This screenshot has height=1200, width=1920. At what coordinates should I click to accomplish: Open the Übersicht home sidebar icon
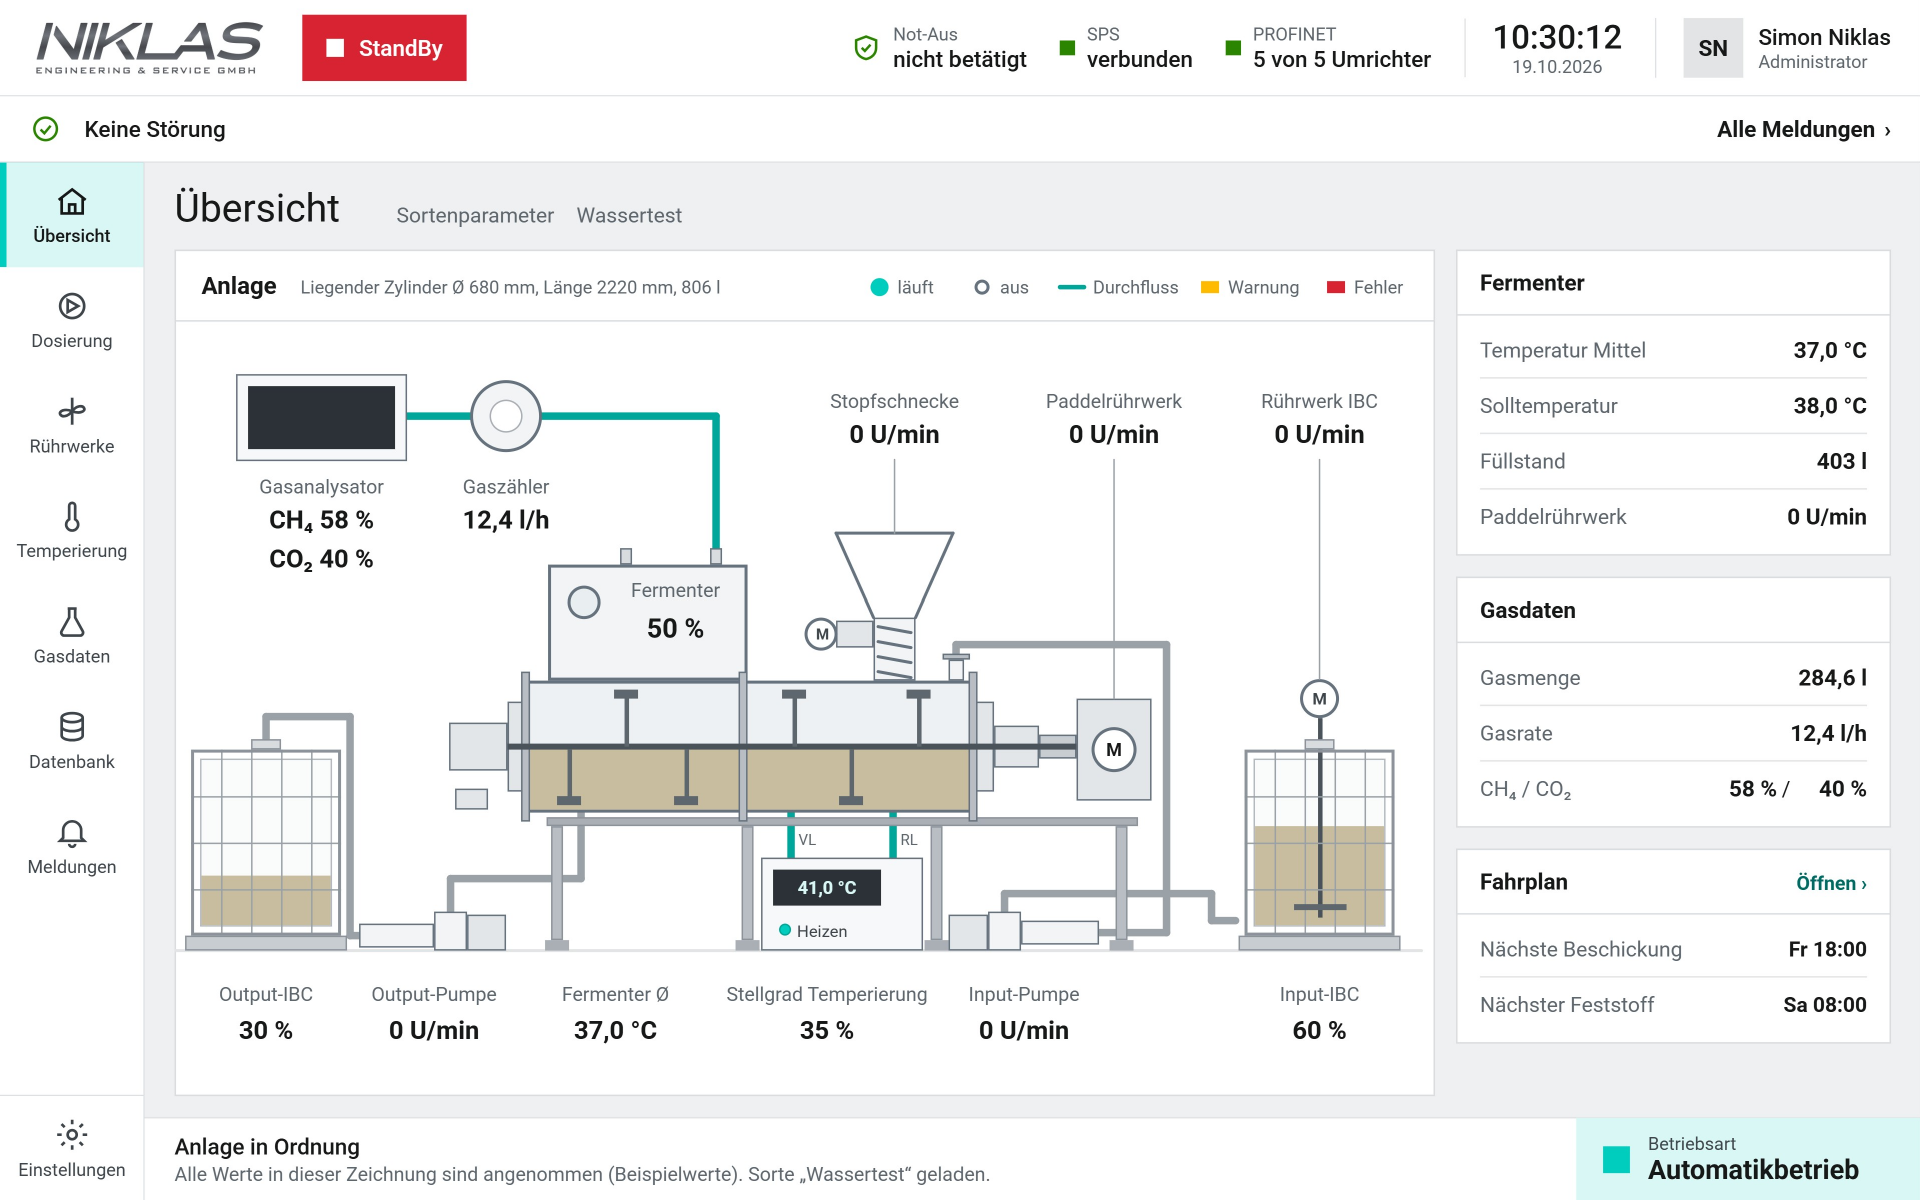click(x=72, y=202)
